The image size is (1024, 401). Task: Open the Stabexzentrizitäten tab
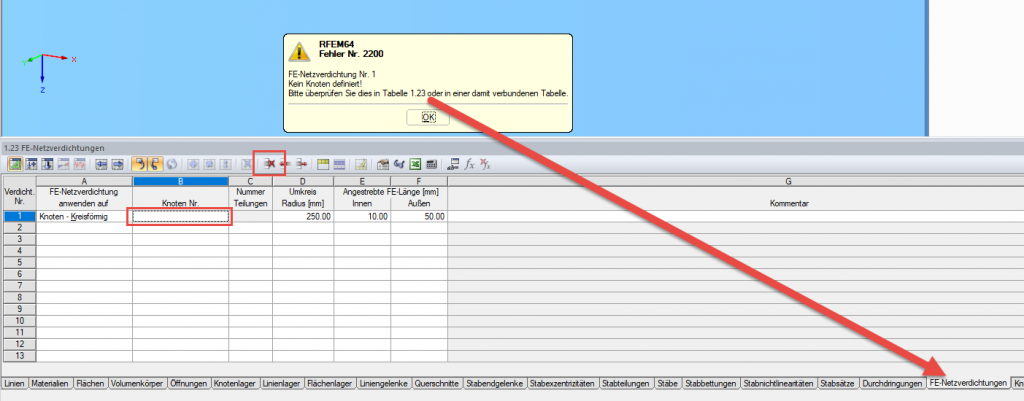coord(562,383)
